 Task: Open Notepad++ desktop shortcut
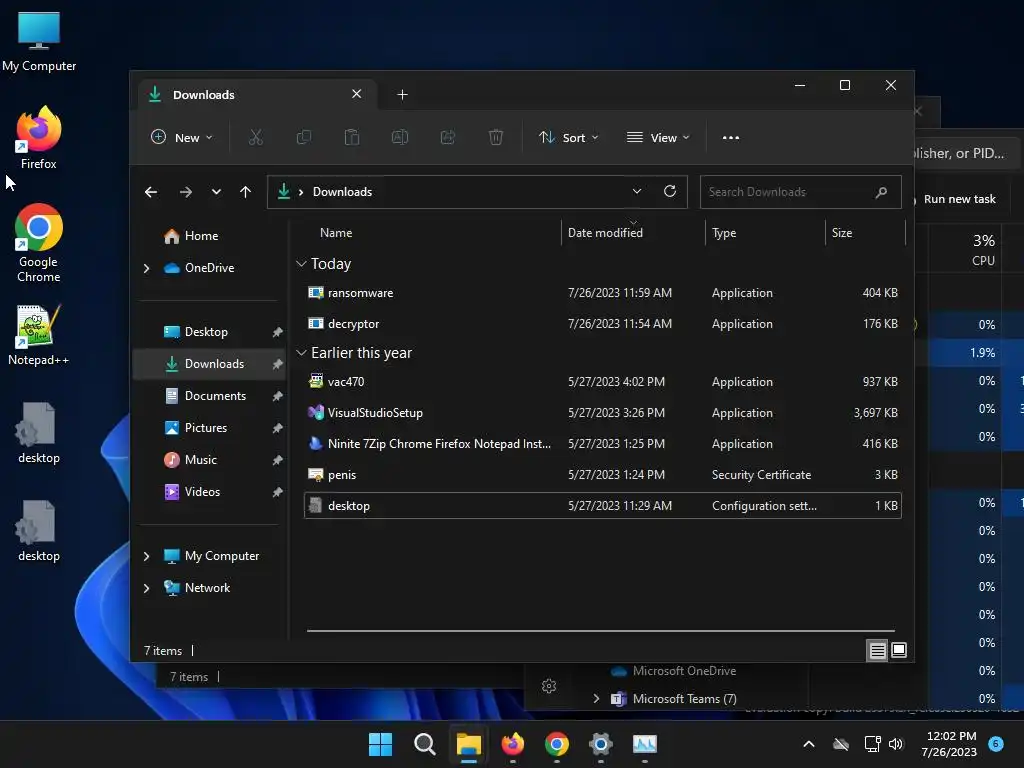[x=39, y=335]
